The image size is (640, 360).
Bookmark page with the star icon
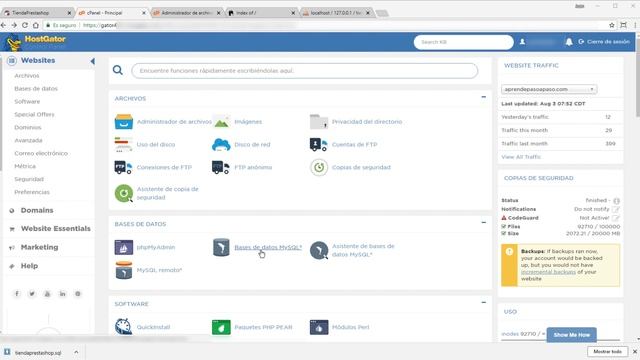pos(611,25)
